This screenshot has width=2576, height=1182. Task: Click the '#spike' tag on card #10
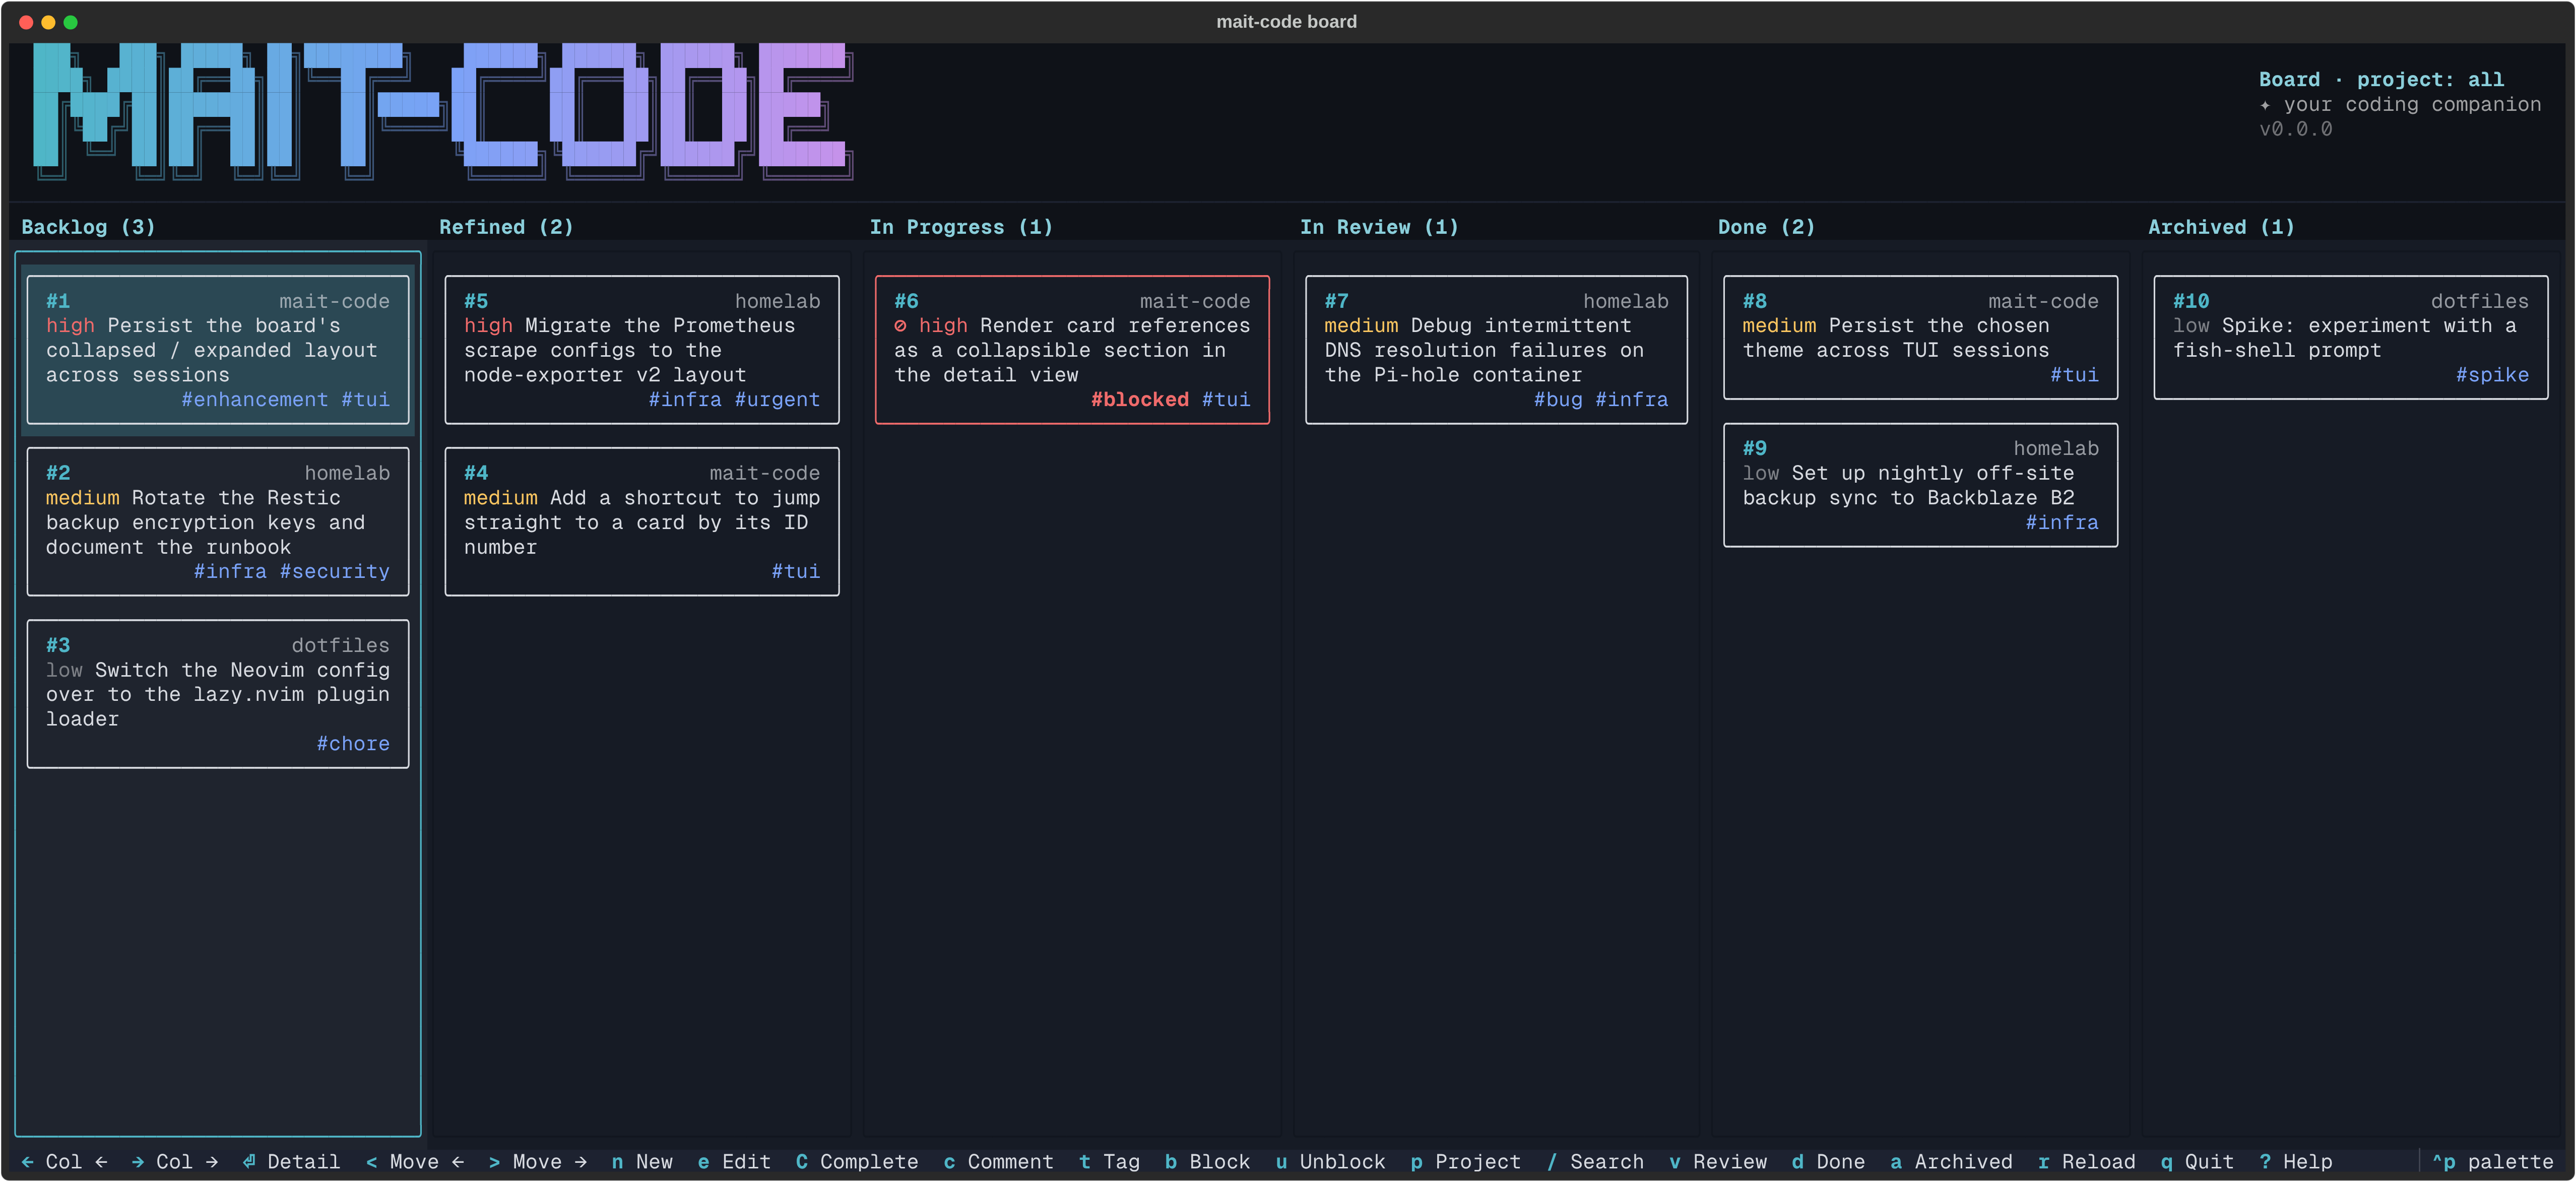tap(2492, 375)
